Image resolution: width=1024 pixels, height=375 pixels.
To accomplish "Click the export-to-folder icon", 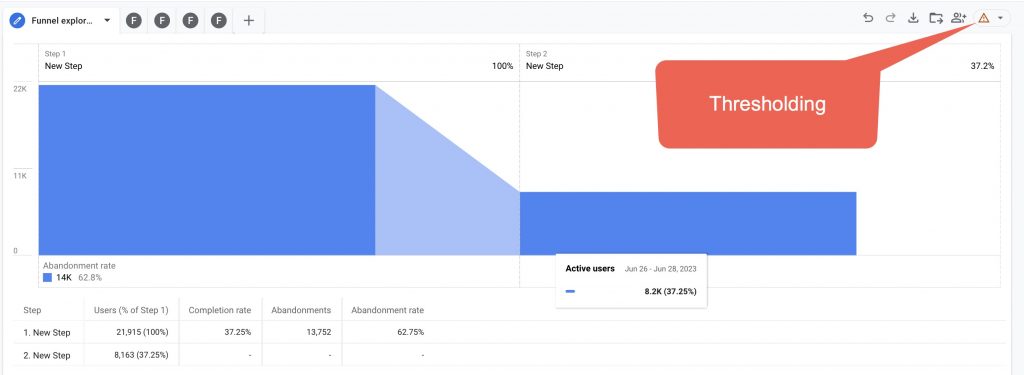I will click(936, 18).
